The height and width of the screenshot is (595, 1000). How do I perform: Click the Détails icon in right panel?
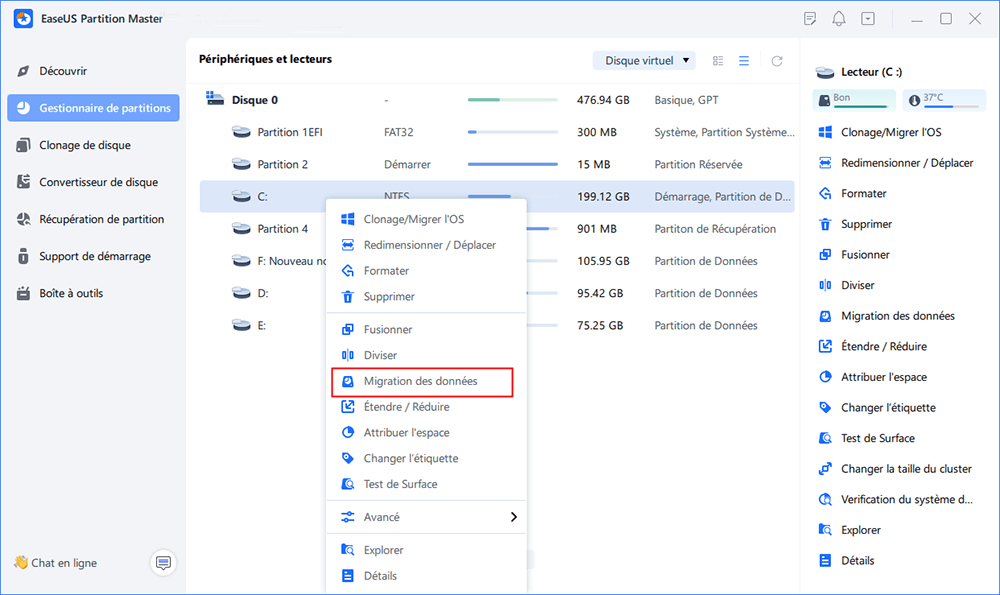(825, 561)
